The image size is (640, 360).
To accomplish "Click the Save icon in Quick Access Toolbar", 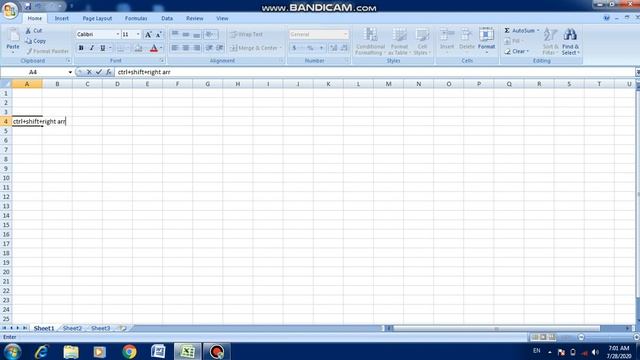I will click(x=28, y=7).
